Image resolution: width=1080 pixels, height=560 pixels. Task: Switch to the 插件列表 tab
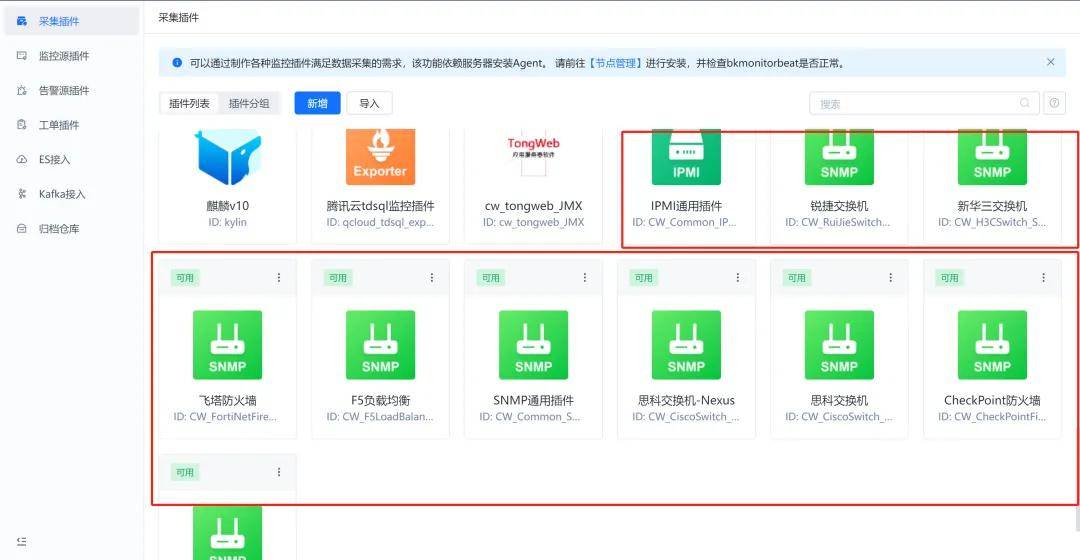189,103
